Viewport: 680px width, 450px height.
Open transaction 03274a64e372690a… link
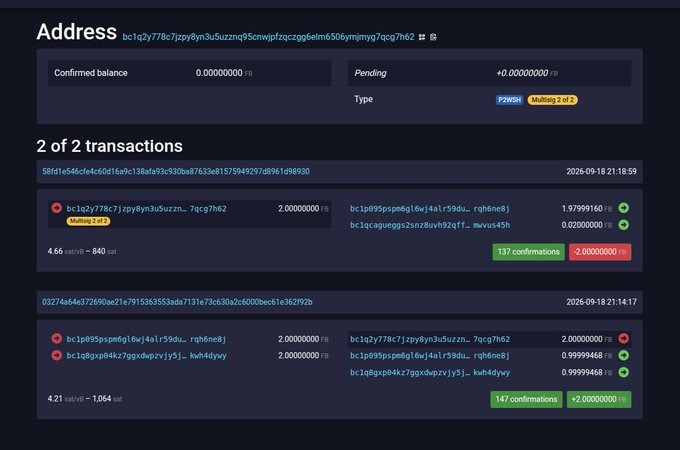(x=177, y=302)
